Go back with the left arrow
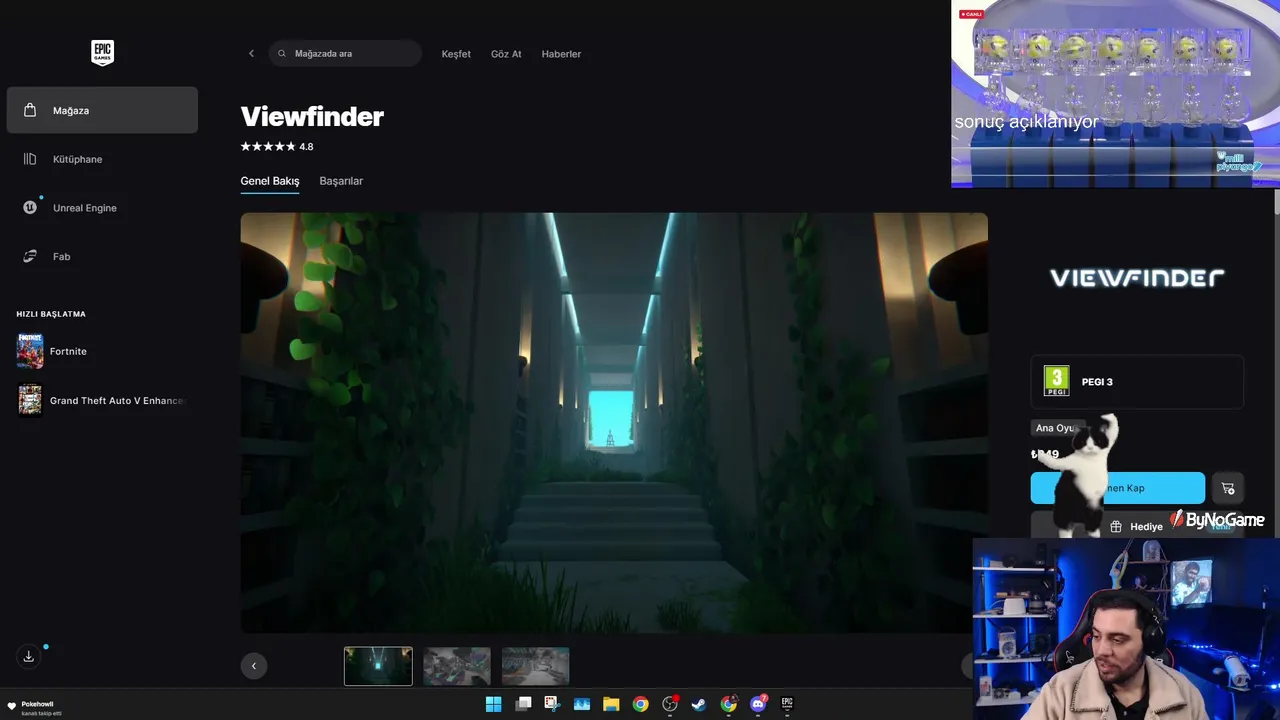This screenshot has width=1280, height=720. pyautogui.click(x=251, y=54)
